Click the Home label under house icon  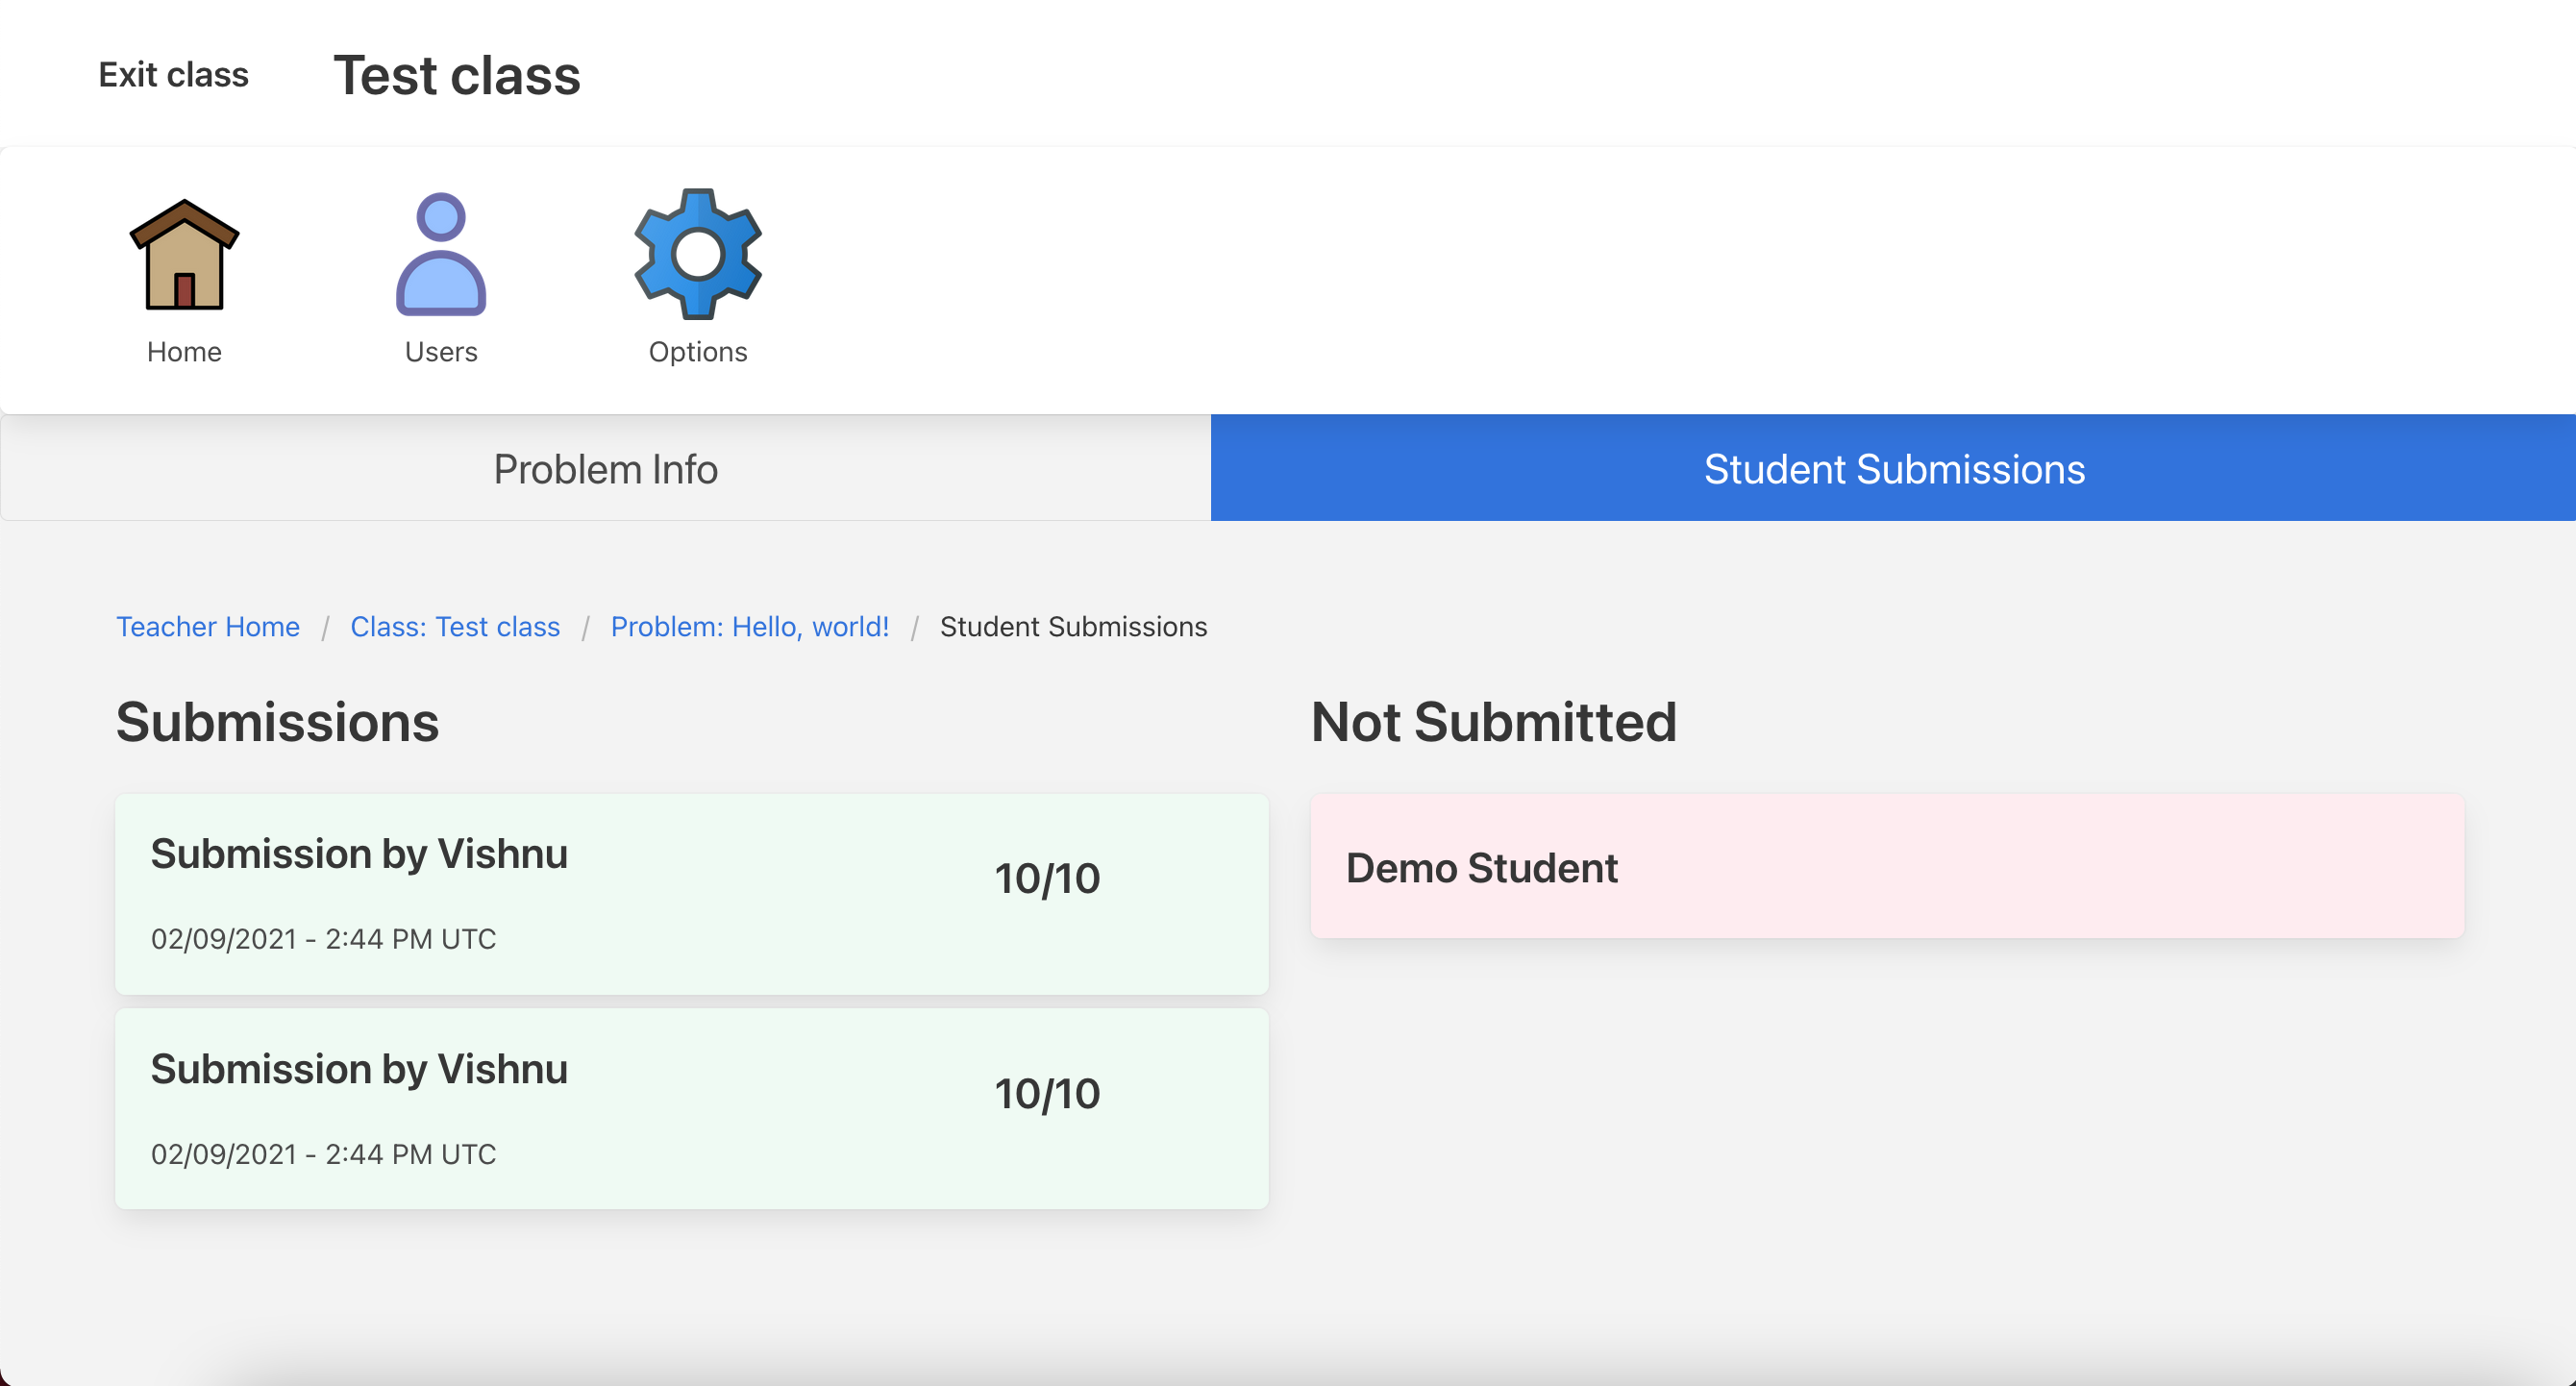click(184, 352)
